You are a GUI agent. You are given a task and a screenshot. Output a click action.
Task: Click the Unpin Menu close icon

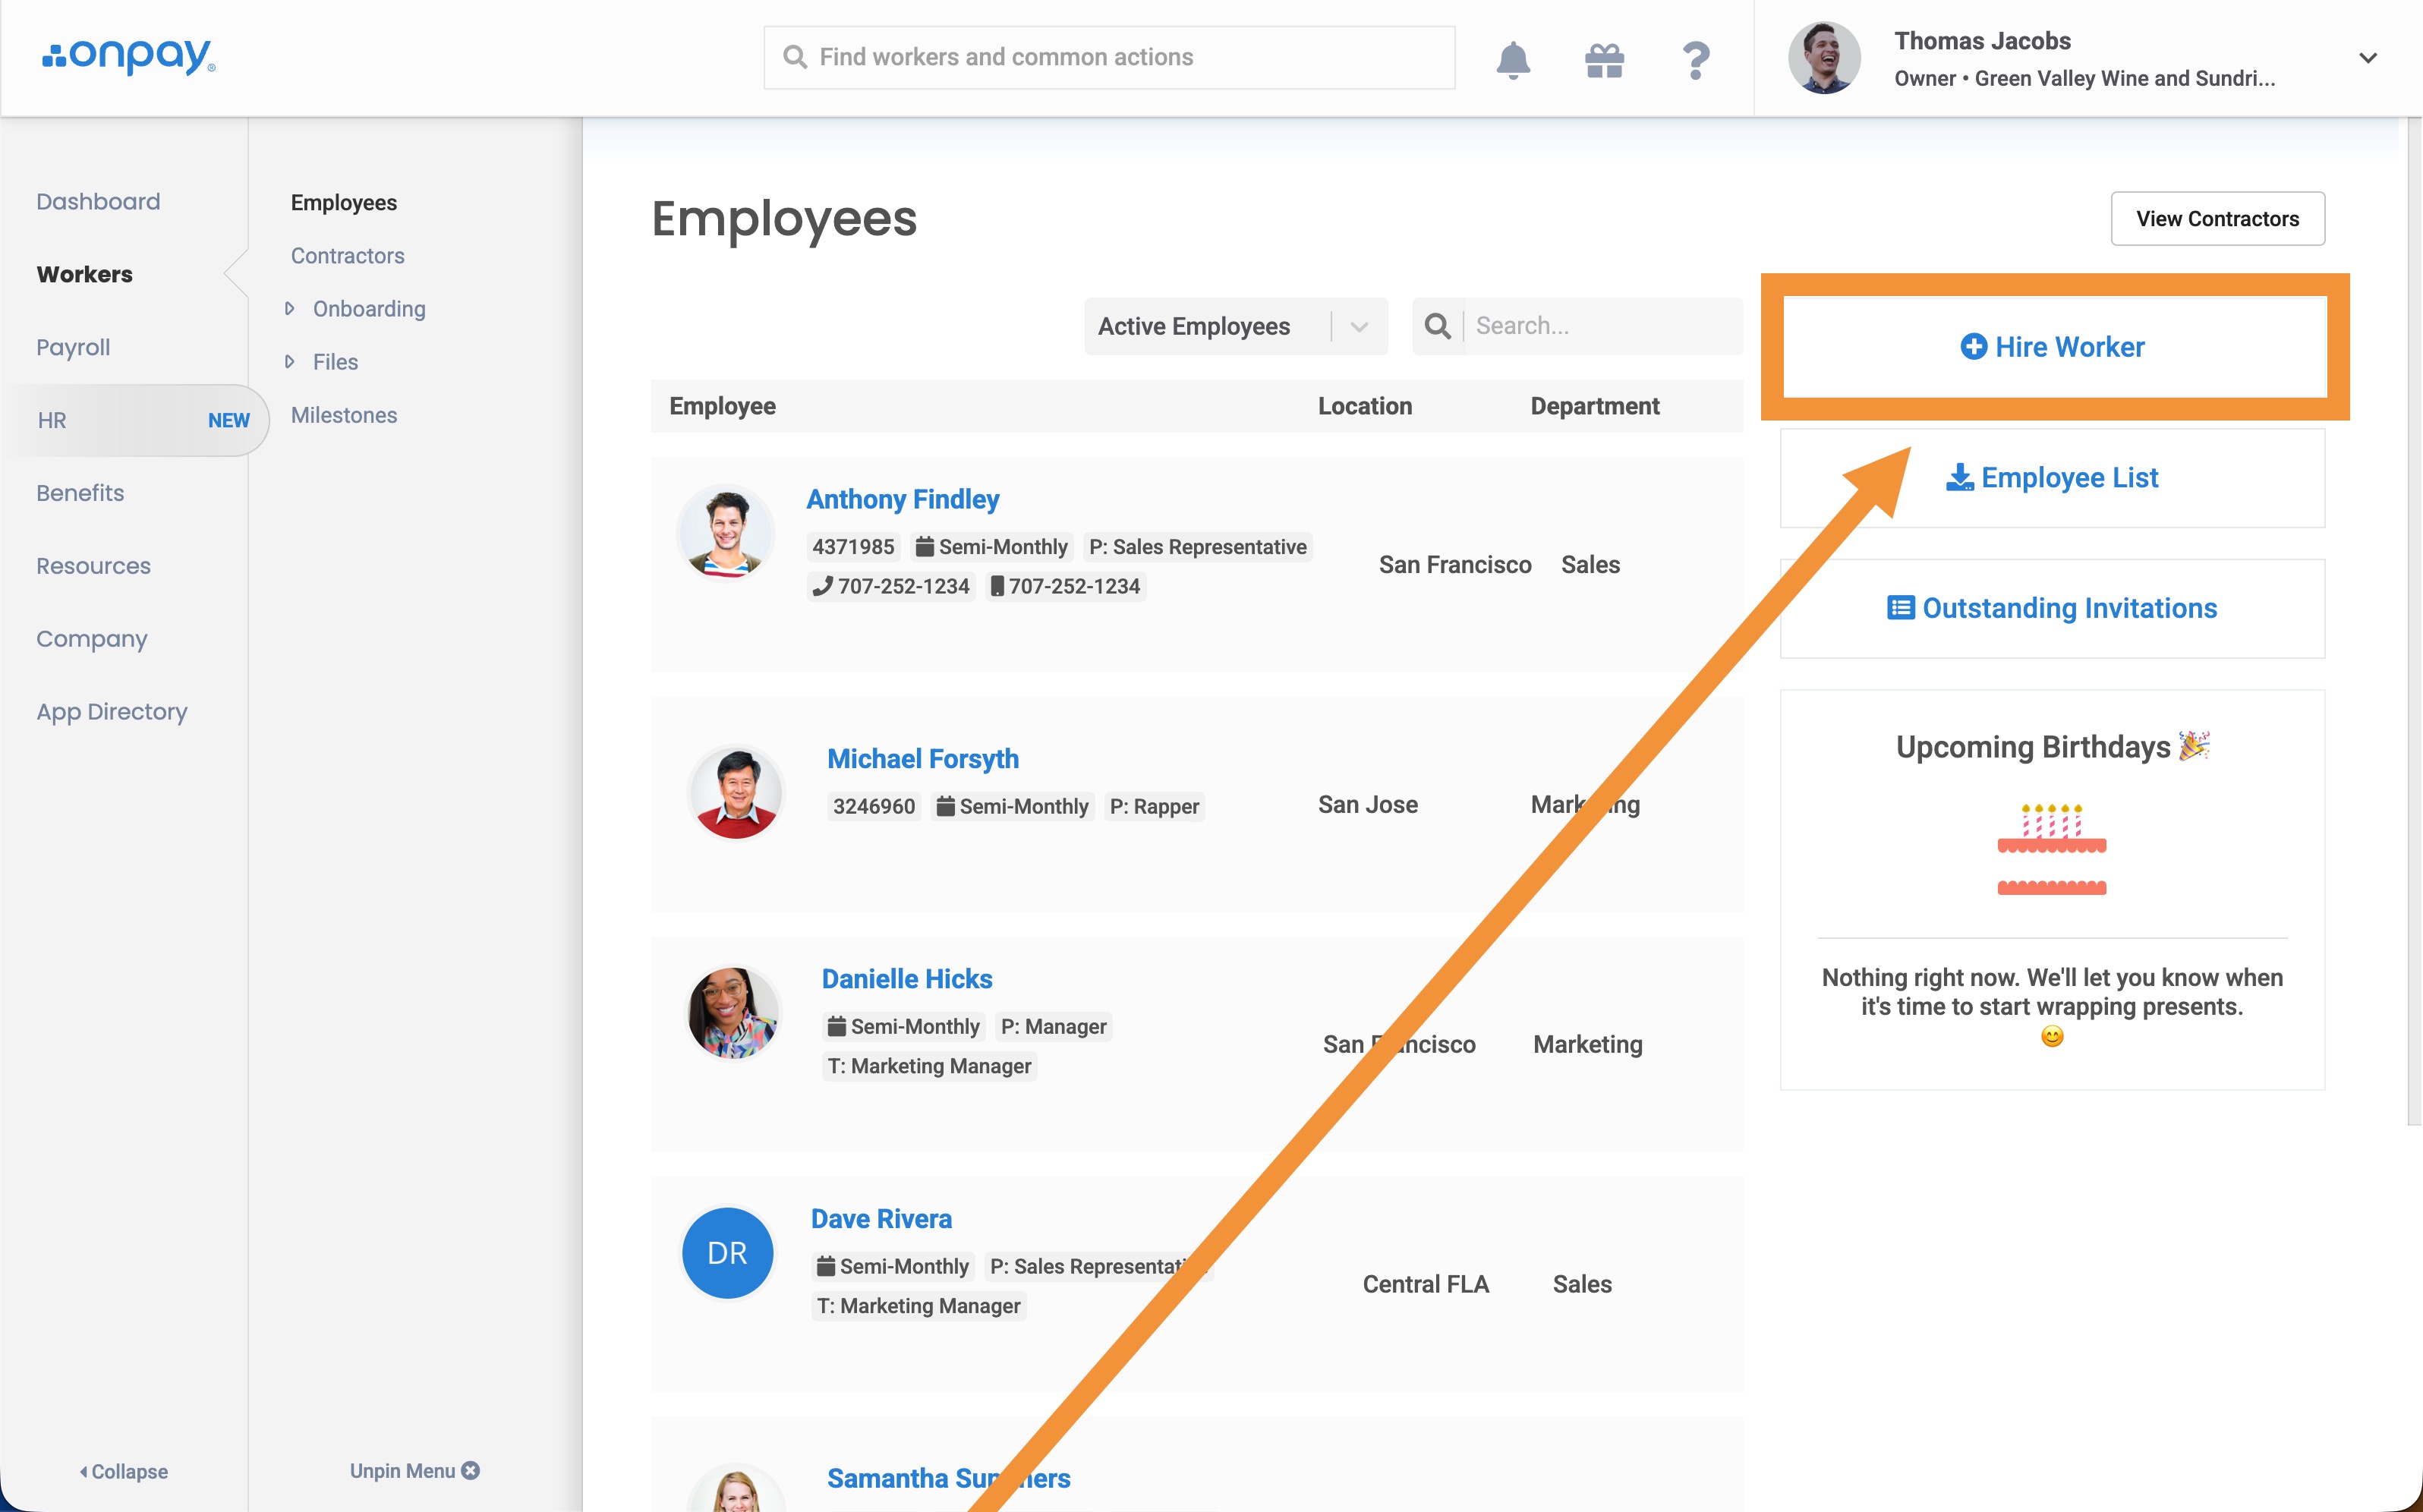[471, 1471]
